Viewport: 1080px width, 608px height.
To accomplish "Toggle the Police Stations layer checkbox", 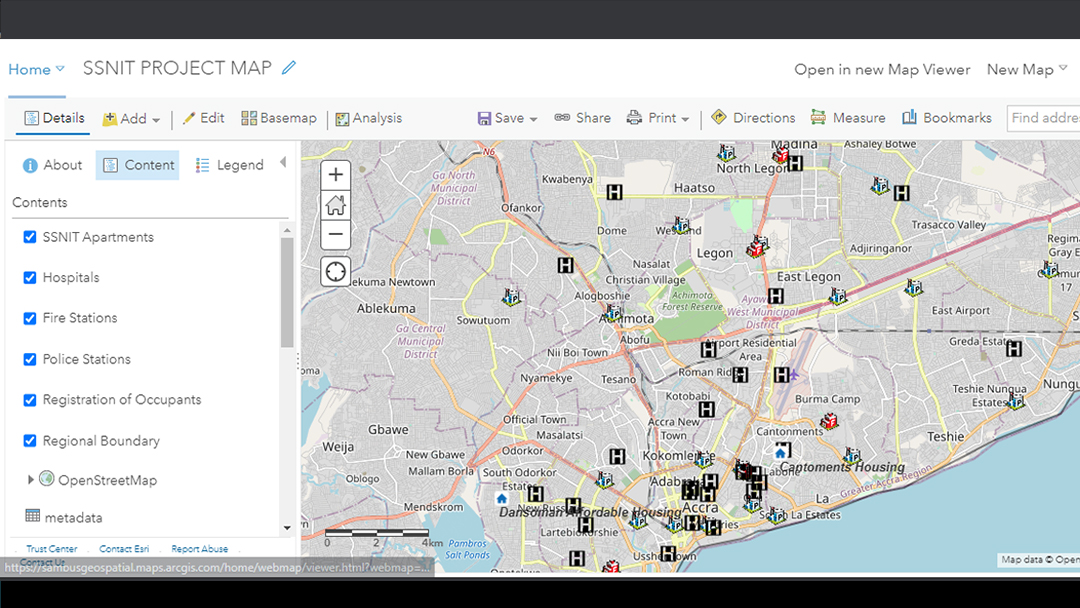I will 30,359.
